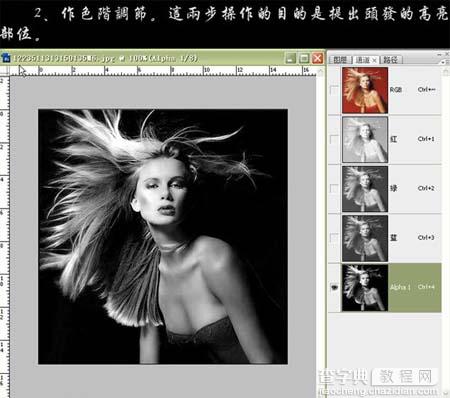Select the channel labeled 红
The height and width of the screenshot is (398, 450).
[394, 139]
